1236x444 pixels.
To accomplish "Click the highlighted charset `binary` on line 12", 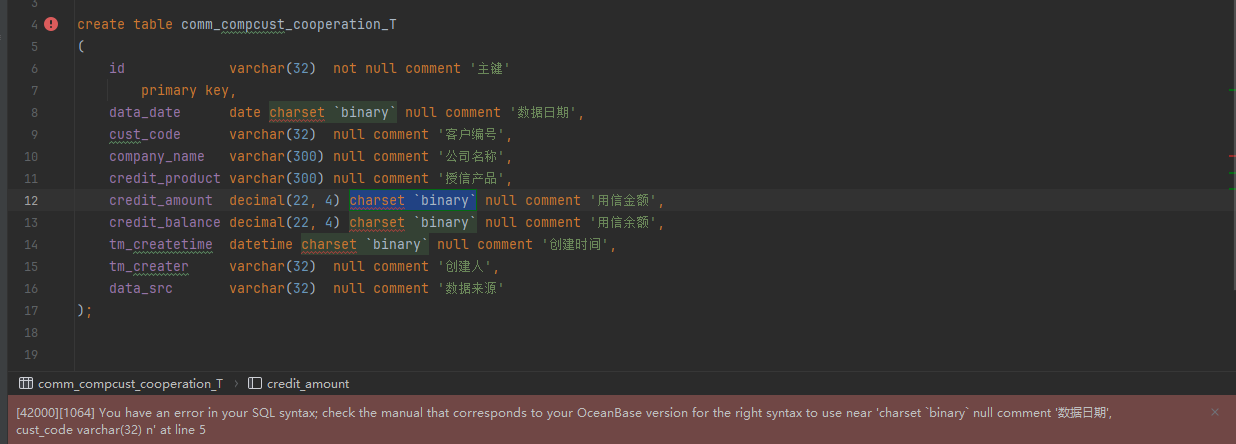I will pyautogui.click(x=413, y=201).
